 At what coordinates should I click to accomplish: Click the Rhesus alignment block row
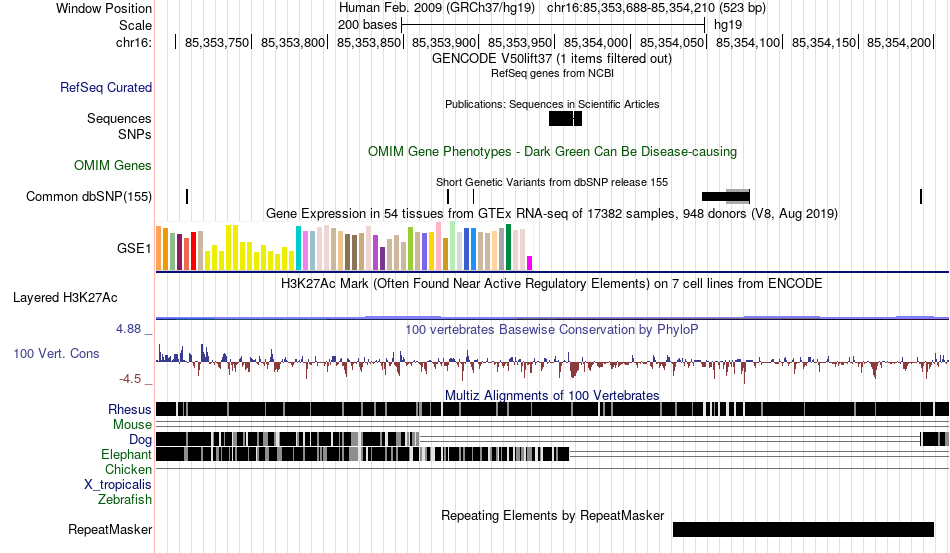pyautogui.click(x=552, y=409)
